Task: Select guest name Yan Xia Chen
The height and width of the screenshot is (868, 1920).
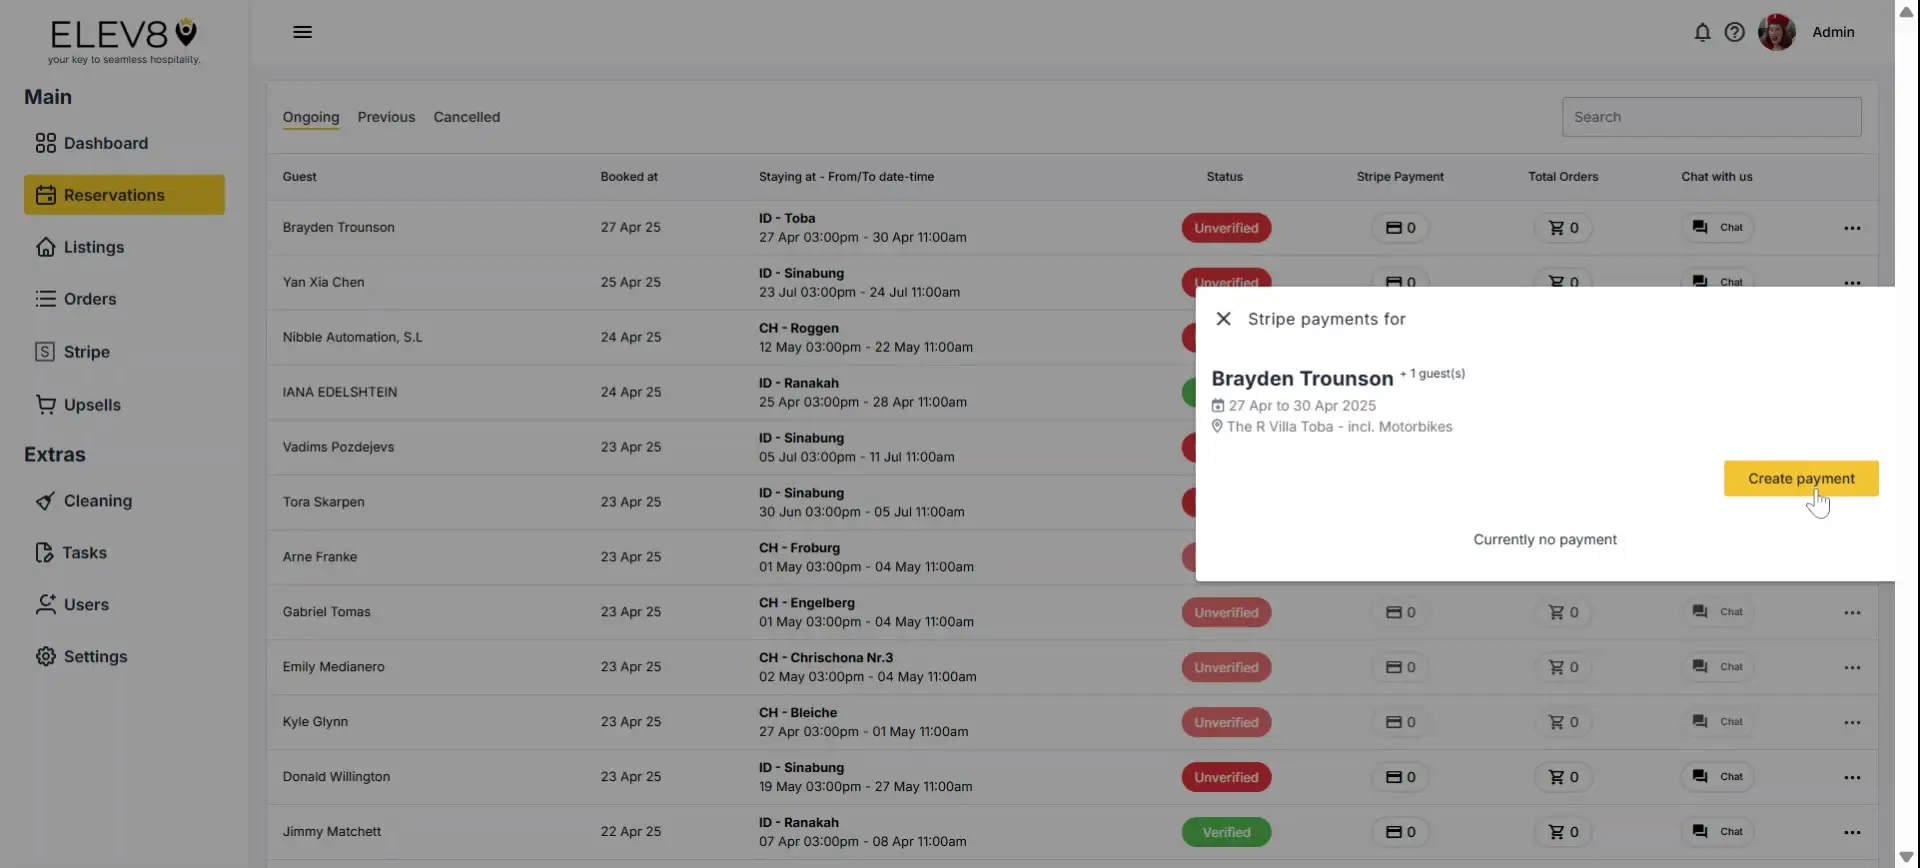Action: (x=323, y=282)
